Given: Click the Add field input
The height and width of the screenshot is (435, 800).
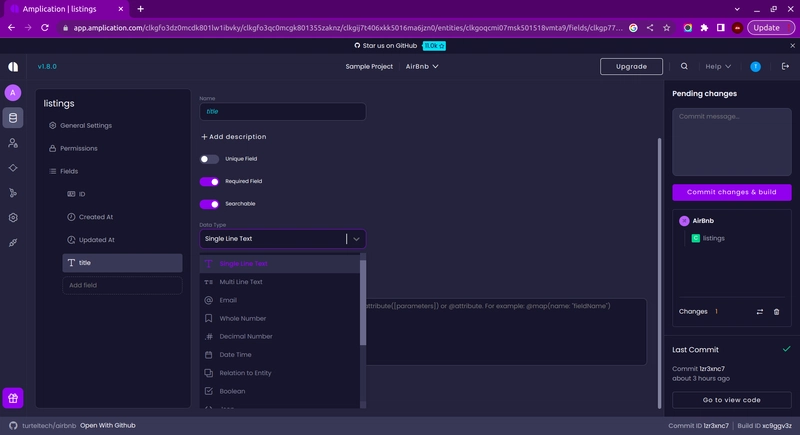Looking at the screenshot, I should point(122,286).
